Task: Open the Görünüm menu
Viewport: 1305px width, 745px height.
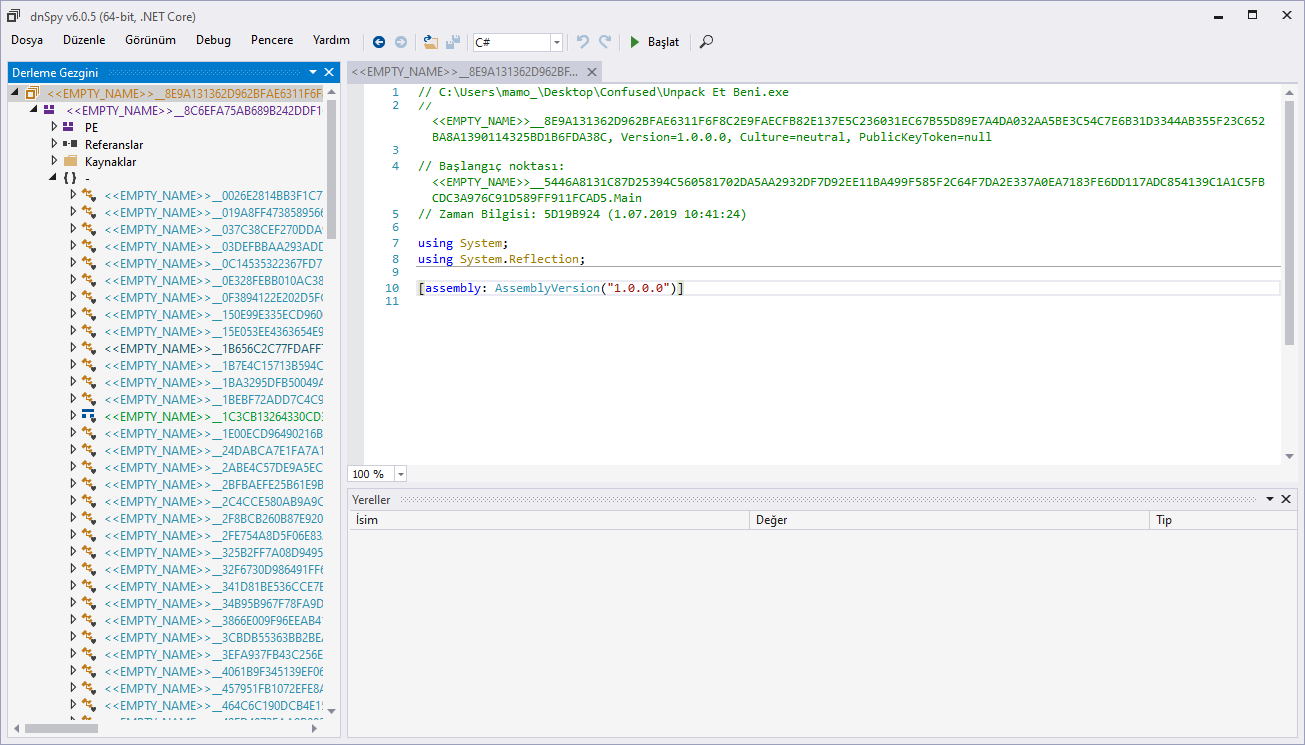Action: (x=150, y=40)
